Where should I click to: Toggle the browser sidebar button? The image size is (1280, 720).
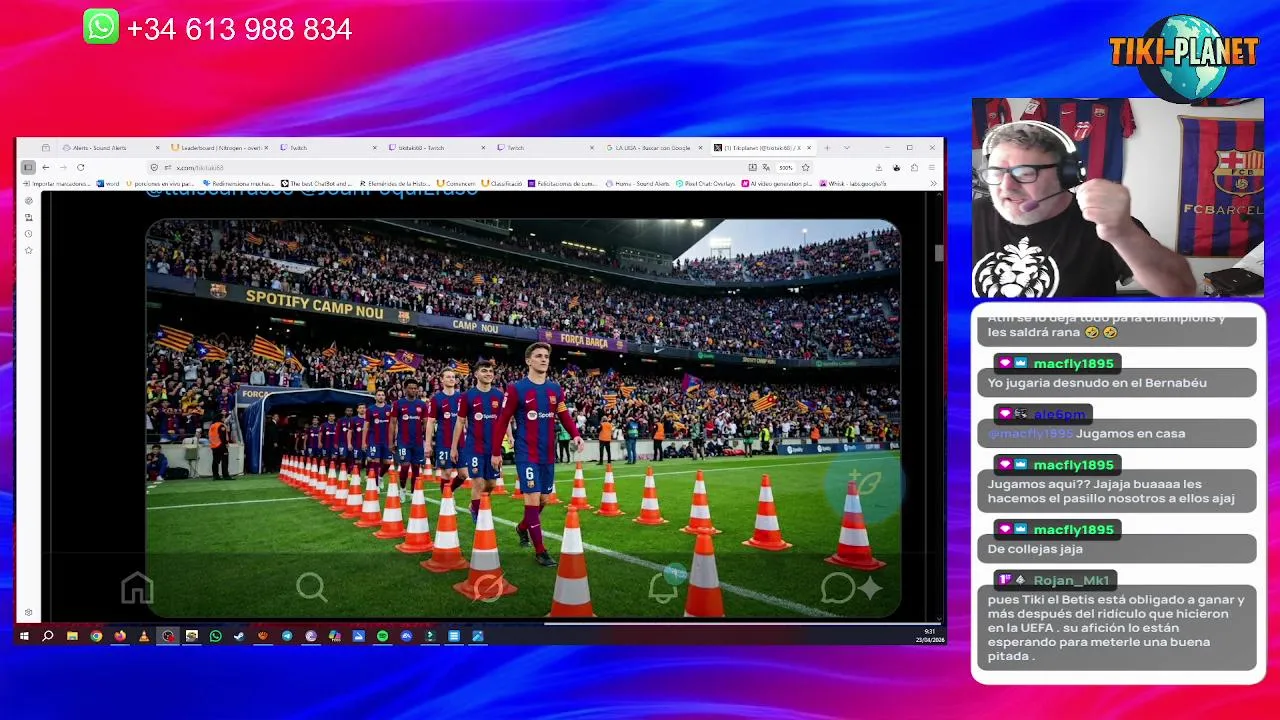coord(28,167)
